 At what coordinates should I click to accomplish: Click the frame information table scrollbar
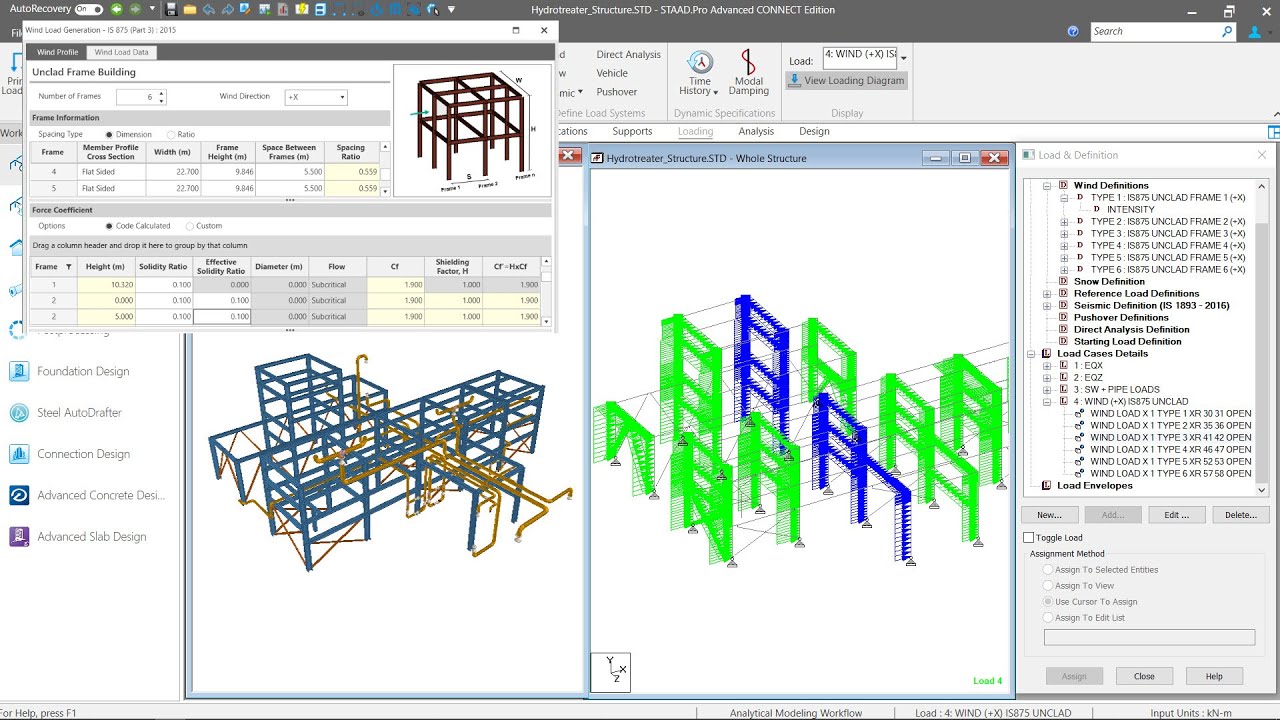386,168
